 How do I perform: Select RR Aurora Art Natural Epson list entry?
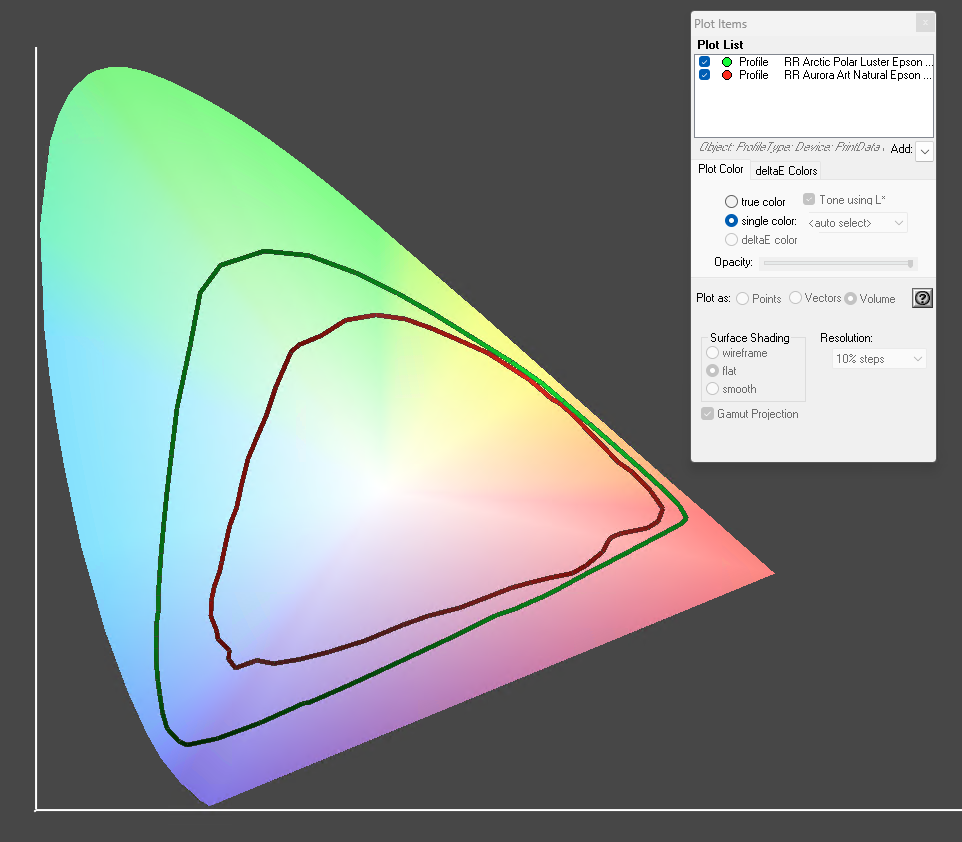[x=858, y=75]
